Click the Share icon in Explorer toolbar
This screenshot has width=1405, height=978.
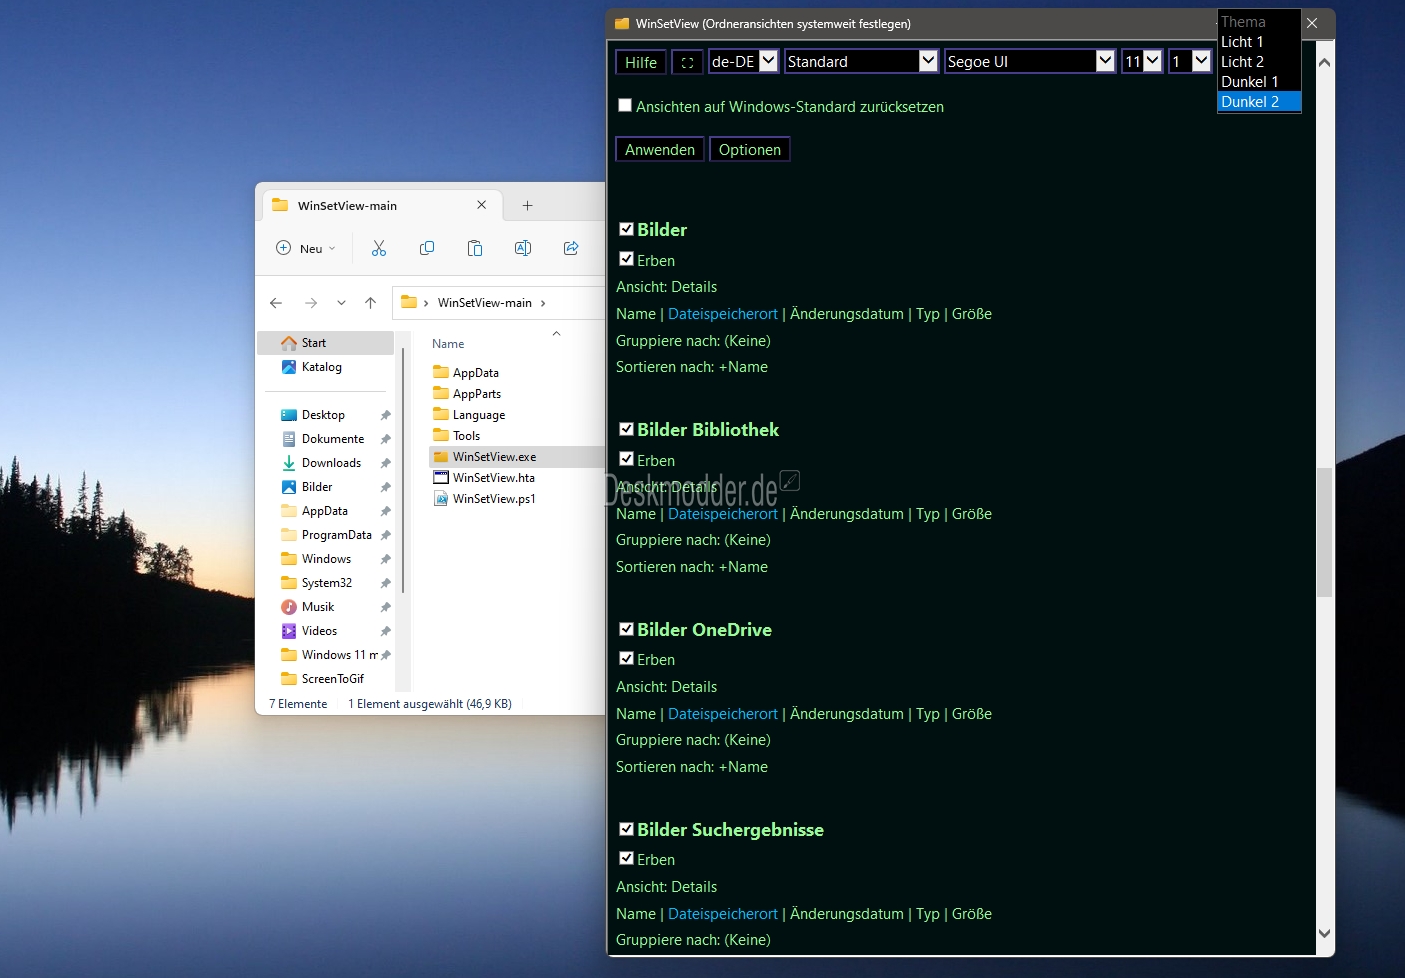(571, 248)
